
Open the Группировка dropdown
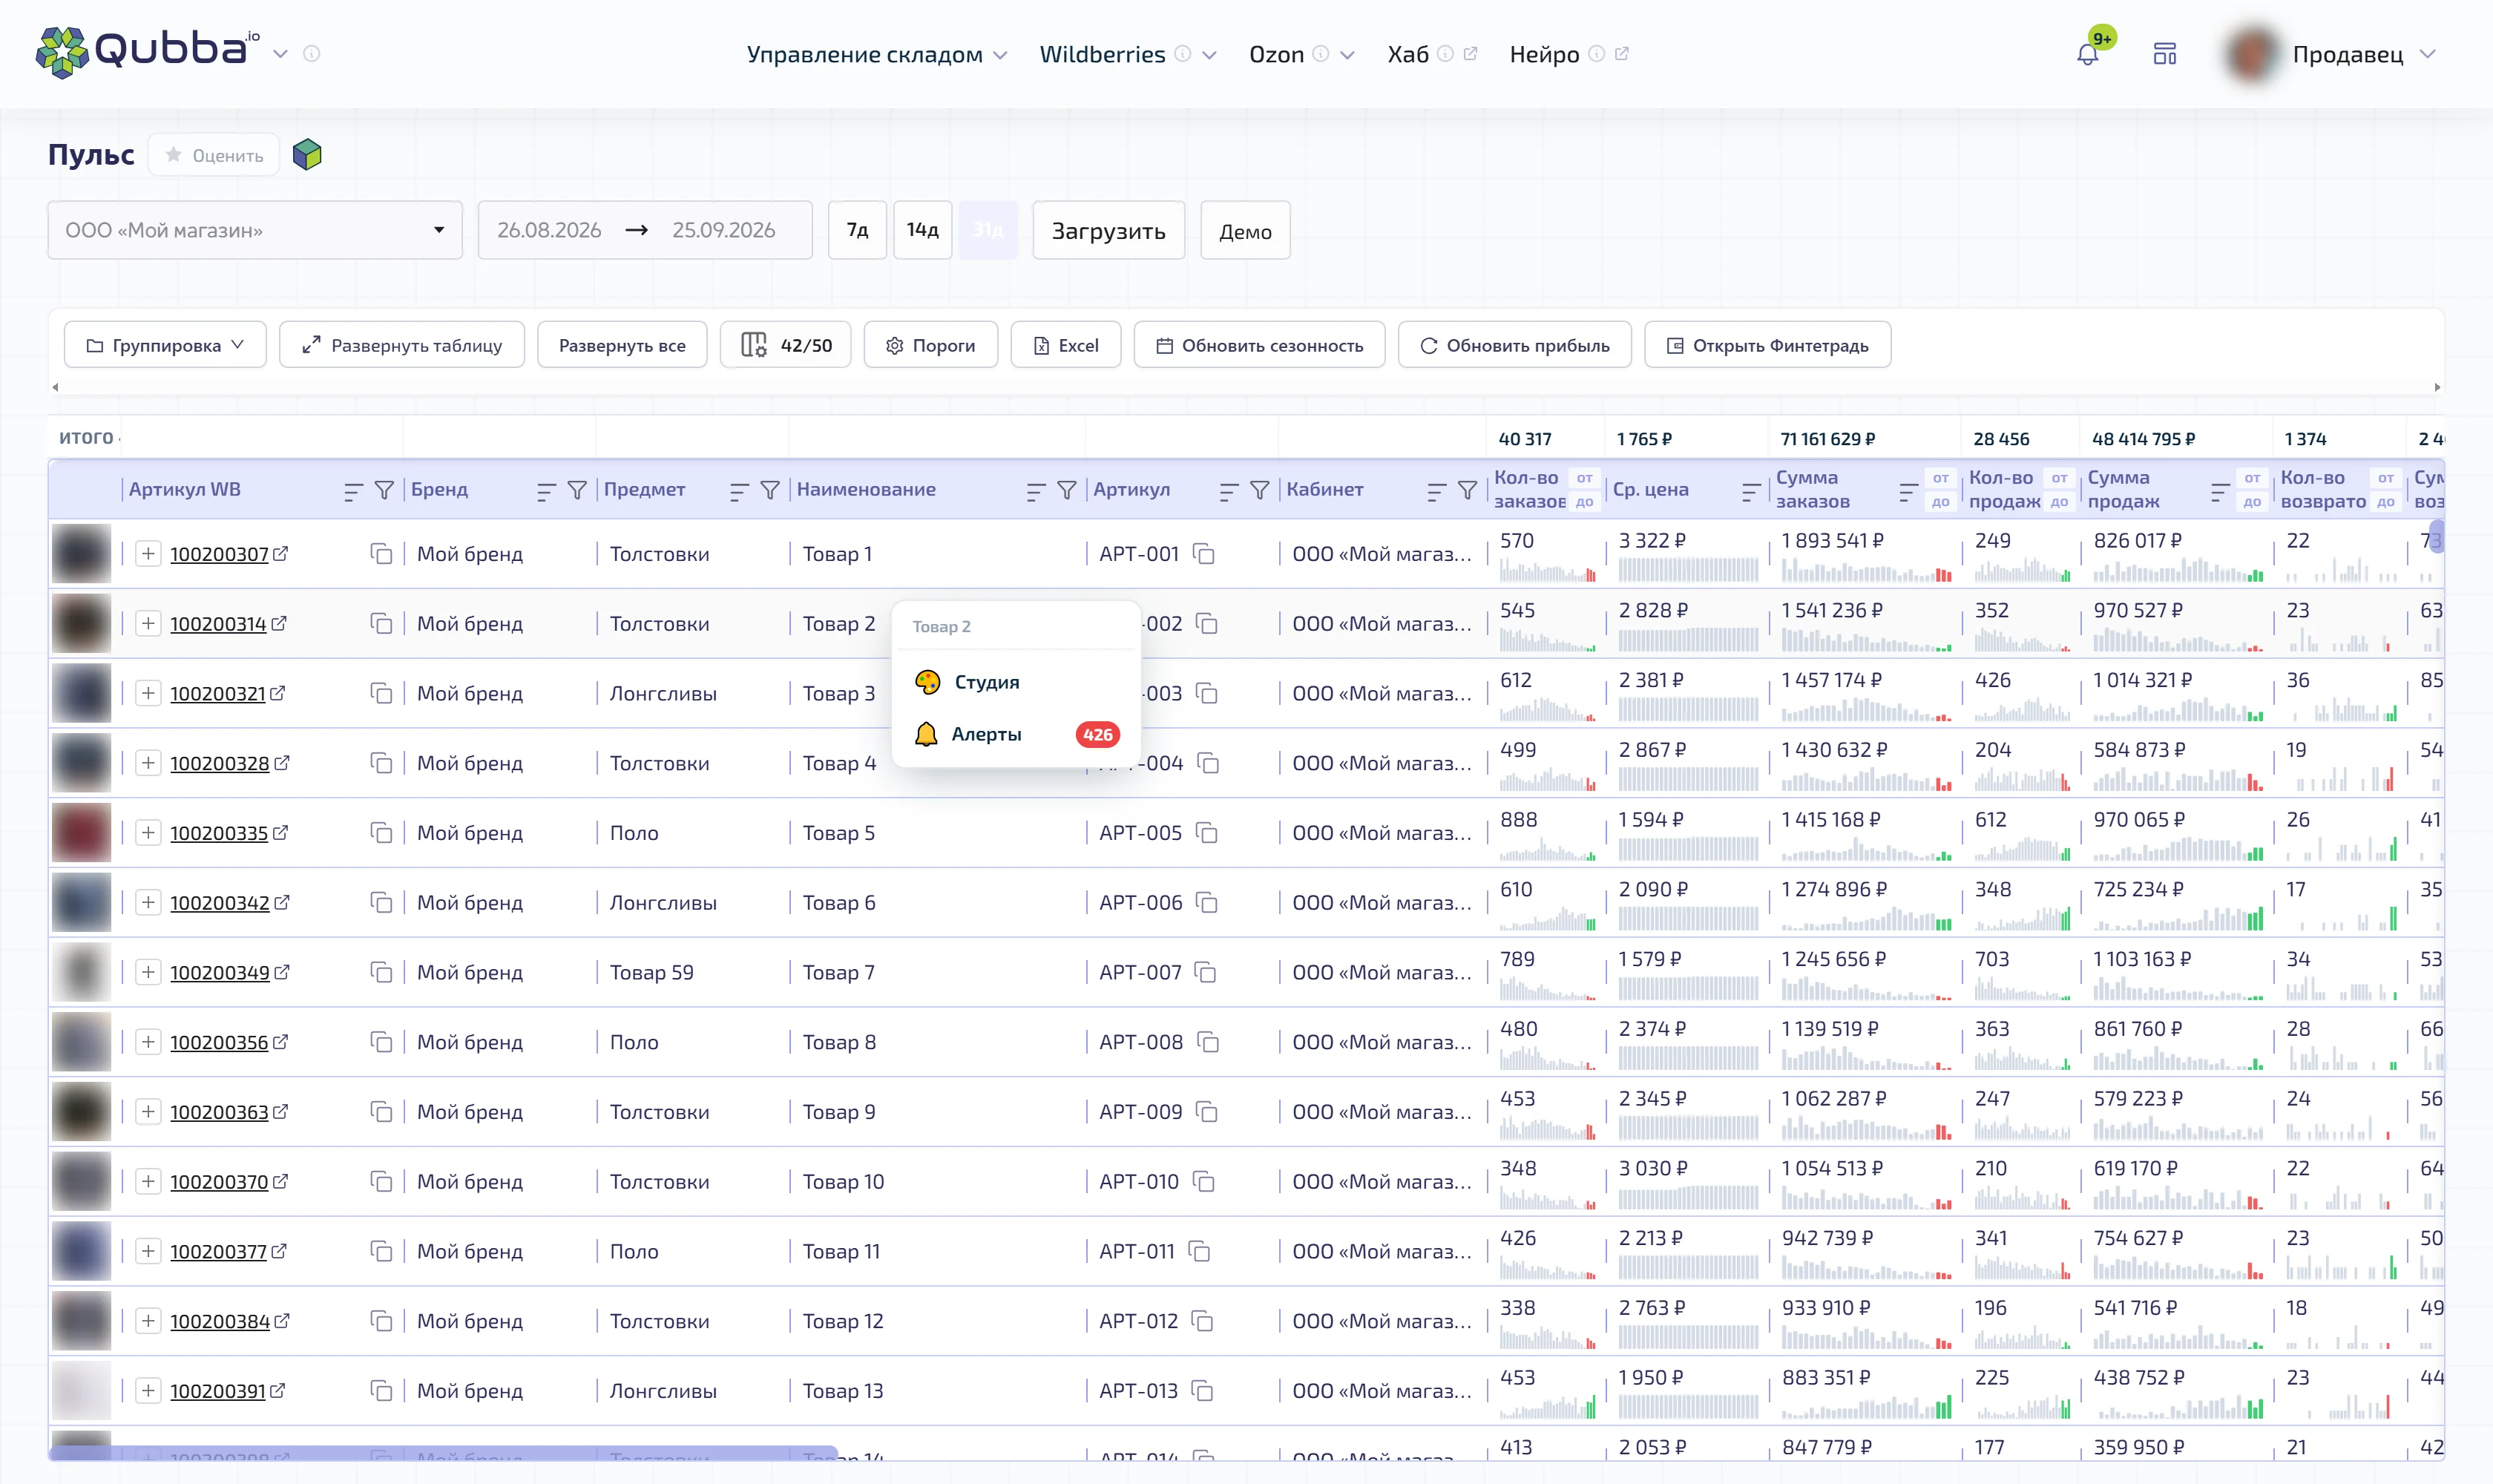click(x=165, y=345)
